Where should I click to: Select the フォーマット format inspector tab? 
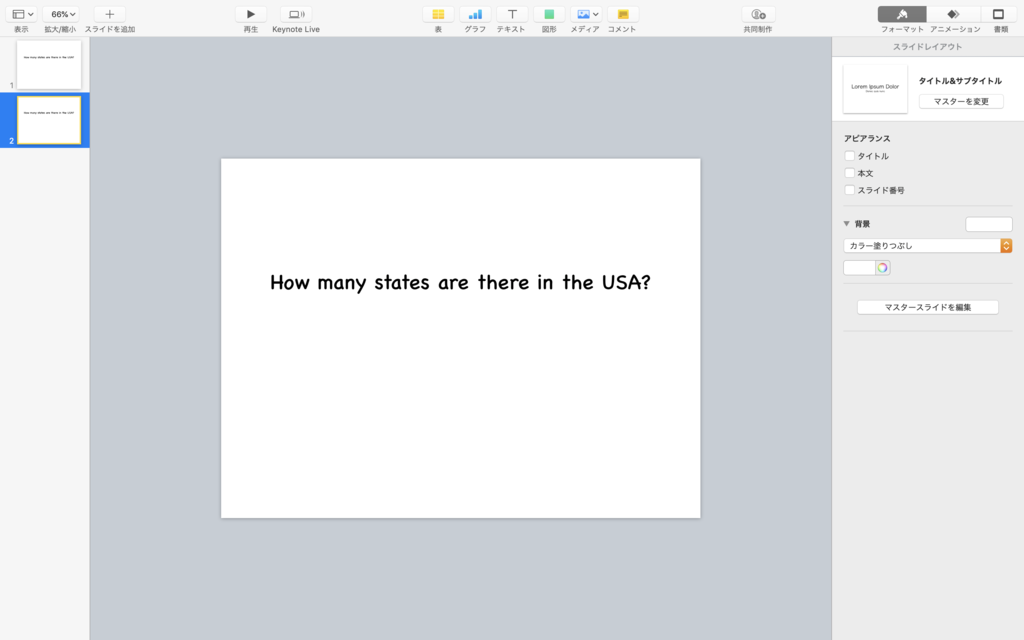pos(902,14)
